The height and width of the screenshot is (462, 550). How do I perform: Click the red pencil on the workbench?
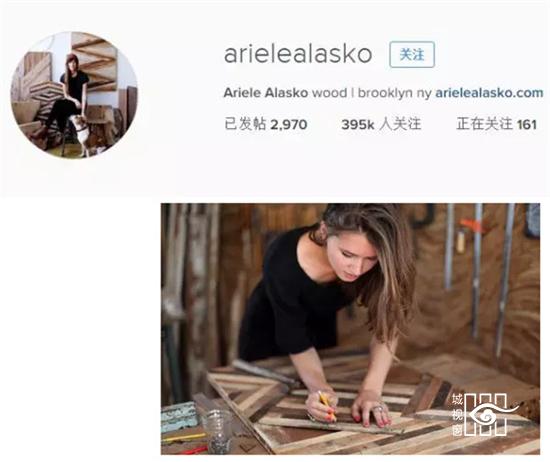[194, 450]
